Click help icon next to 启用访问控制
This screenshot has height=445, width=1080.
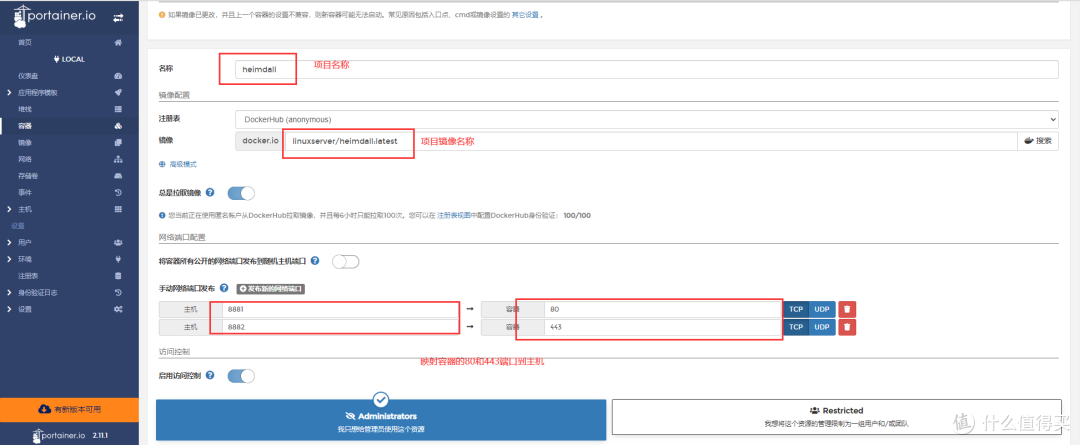tap(210, 375)
